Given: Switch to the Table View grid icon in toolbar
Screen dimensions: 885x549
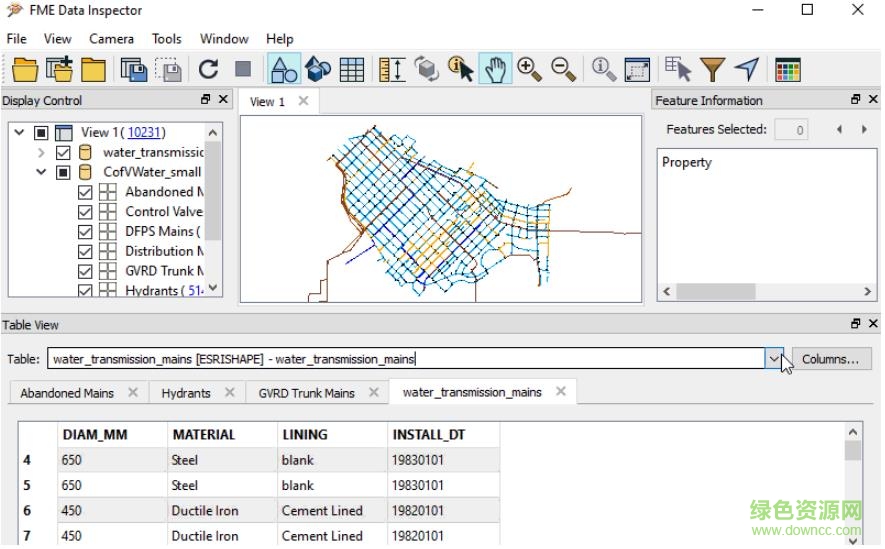Looking at the screenshot, I should (351, 69).
